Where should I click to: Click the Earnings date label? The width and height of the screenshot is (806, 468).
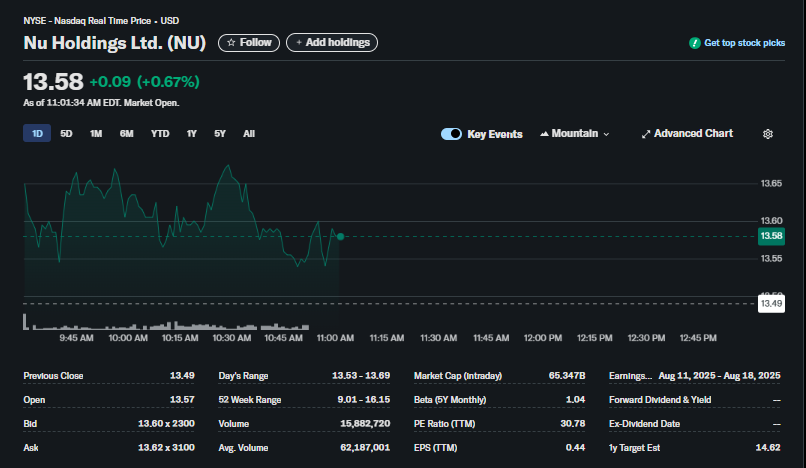[x=630, y=376]
